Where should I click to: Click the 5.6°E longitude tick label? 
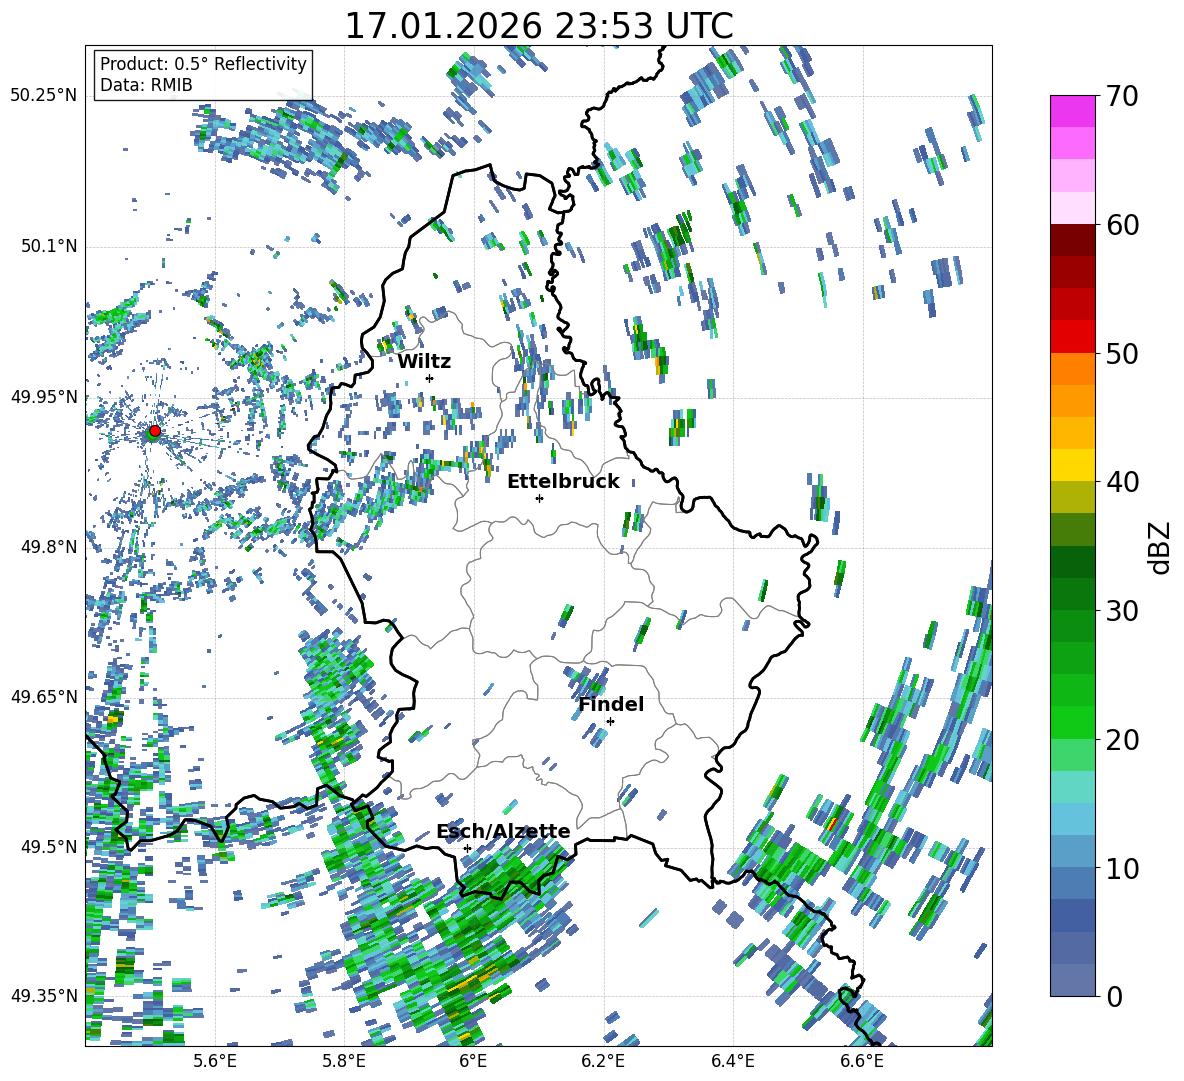pos(215,1062)
